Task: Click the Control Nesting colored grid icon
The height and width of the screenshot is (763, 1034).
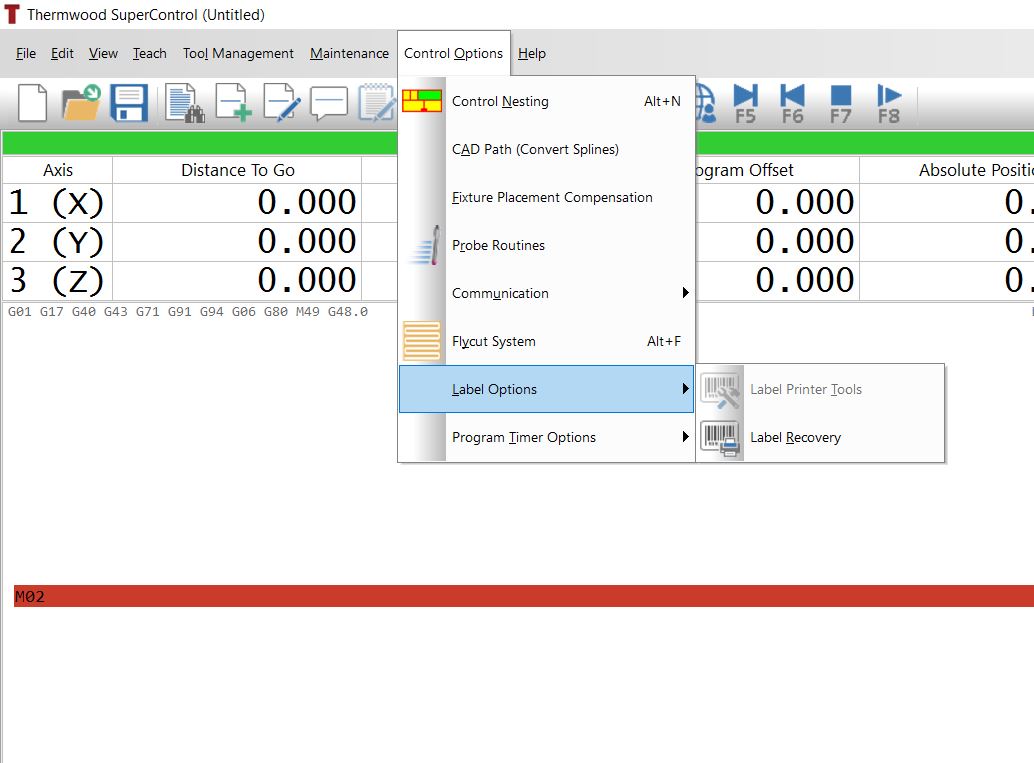Action: pyautogui.click(x=422, y=101)
